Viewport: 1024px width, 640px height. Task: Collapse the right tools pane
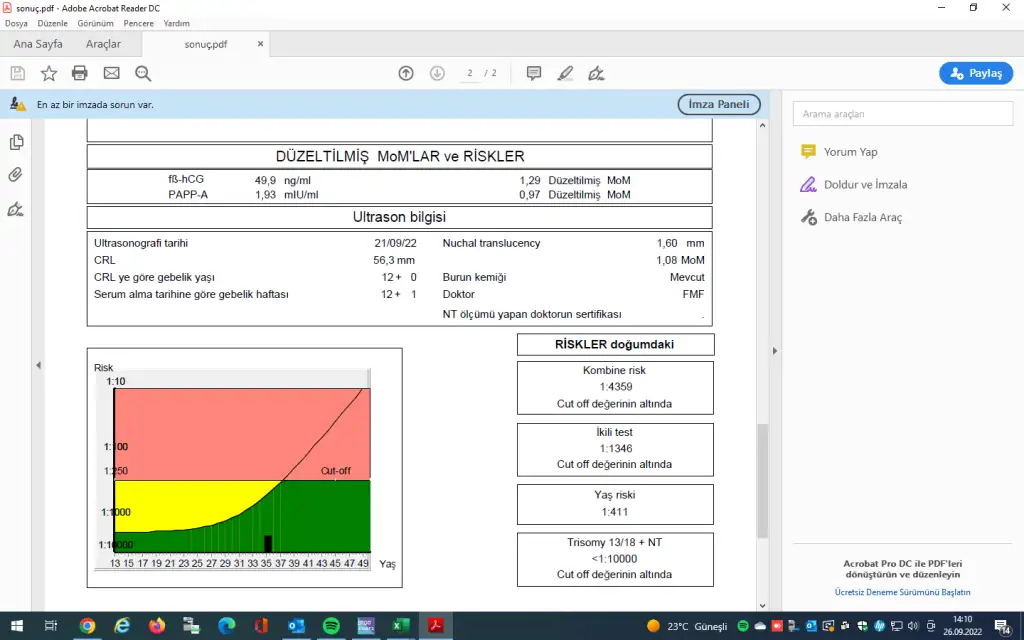pos(774,350)
